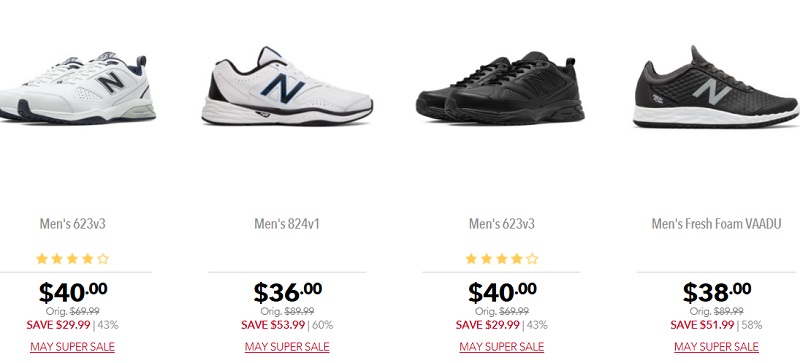Click the $36.00 price of 824v1
Screen dimensions: 800x363
coord(288,293)
